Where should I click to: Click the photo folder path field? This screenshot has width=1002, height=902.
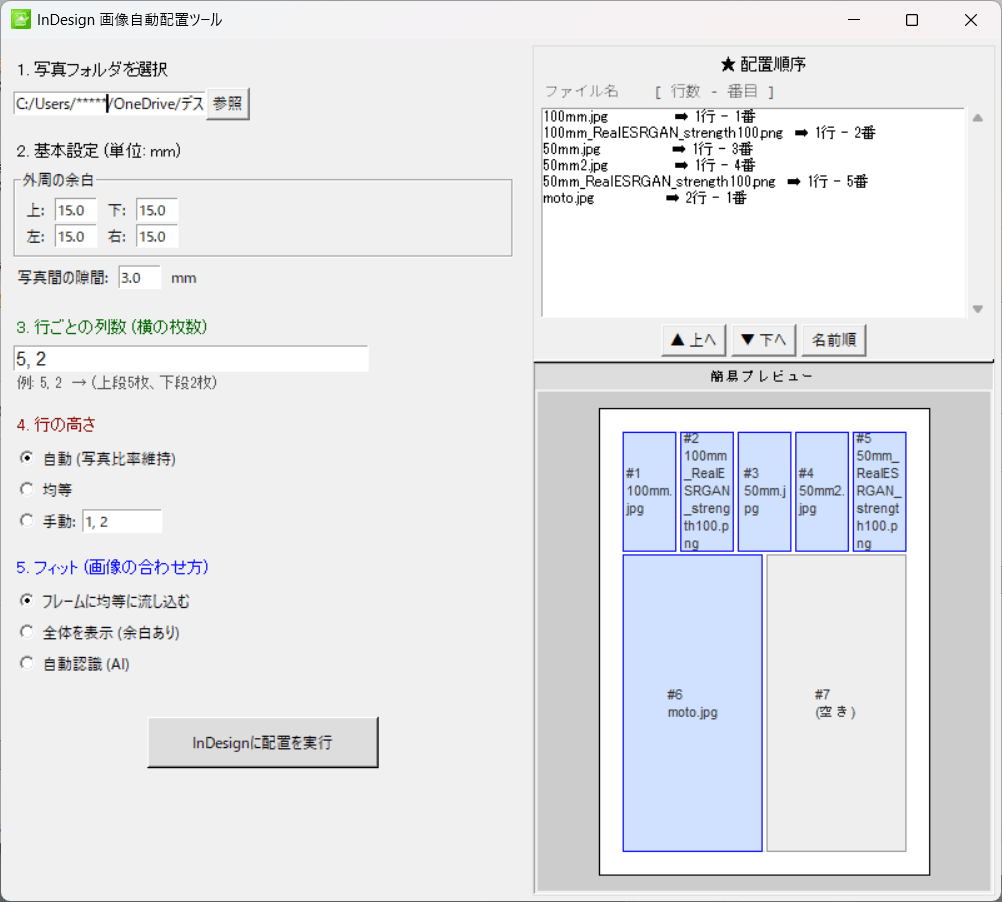[109, 104]
